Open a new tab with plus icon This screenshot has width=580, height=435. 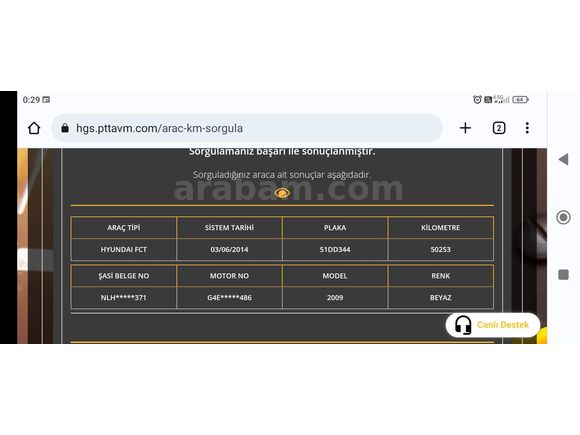pyautogui.click(x=465, y=128)
